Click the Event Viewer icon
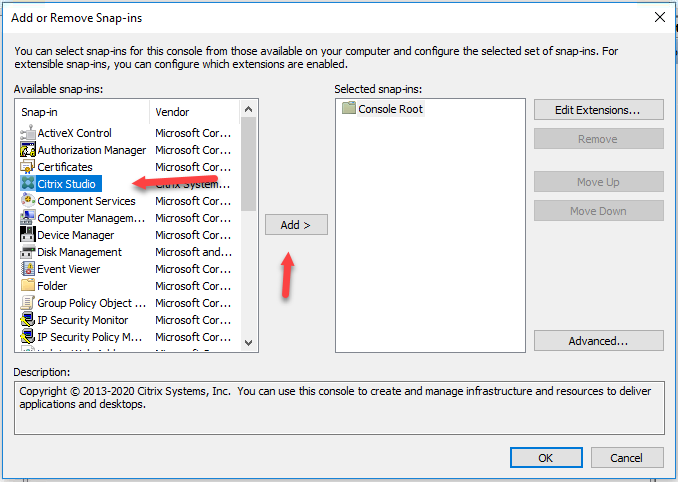The width and height of the screenshot is (678, 482). pos(28,269)
